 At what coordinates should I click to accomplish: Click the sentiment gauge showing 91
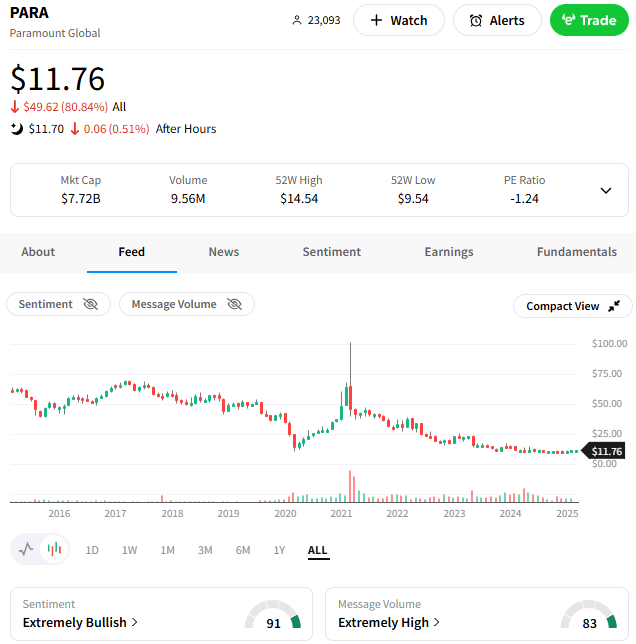[273, 615]
